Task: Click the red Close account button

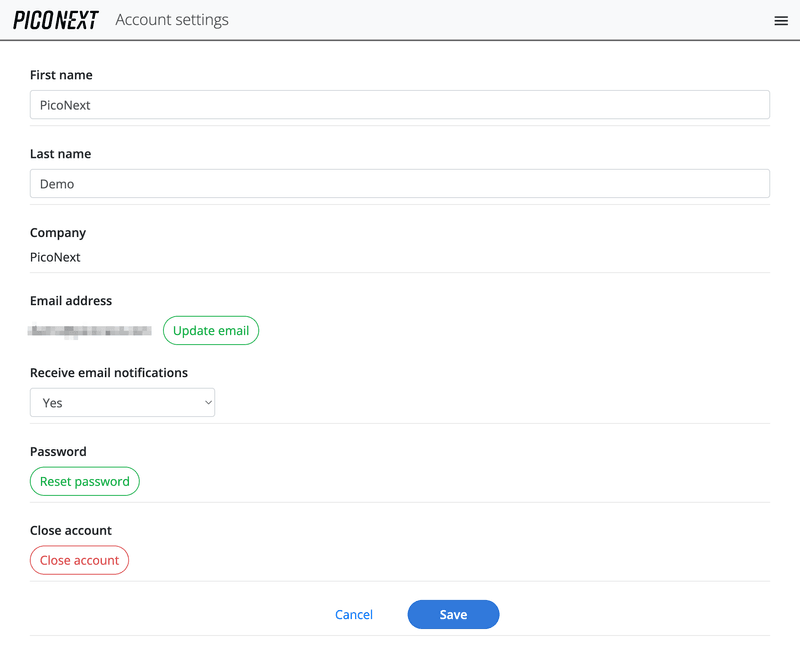Action: [x=80, y=560]
